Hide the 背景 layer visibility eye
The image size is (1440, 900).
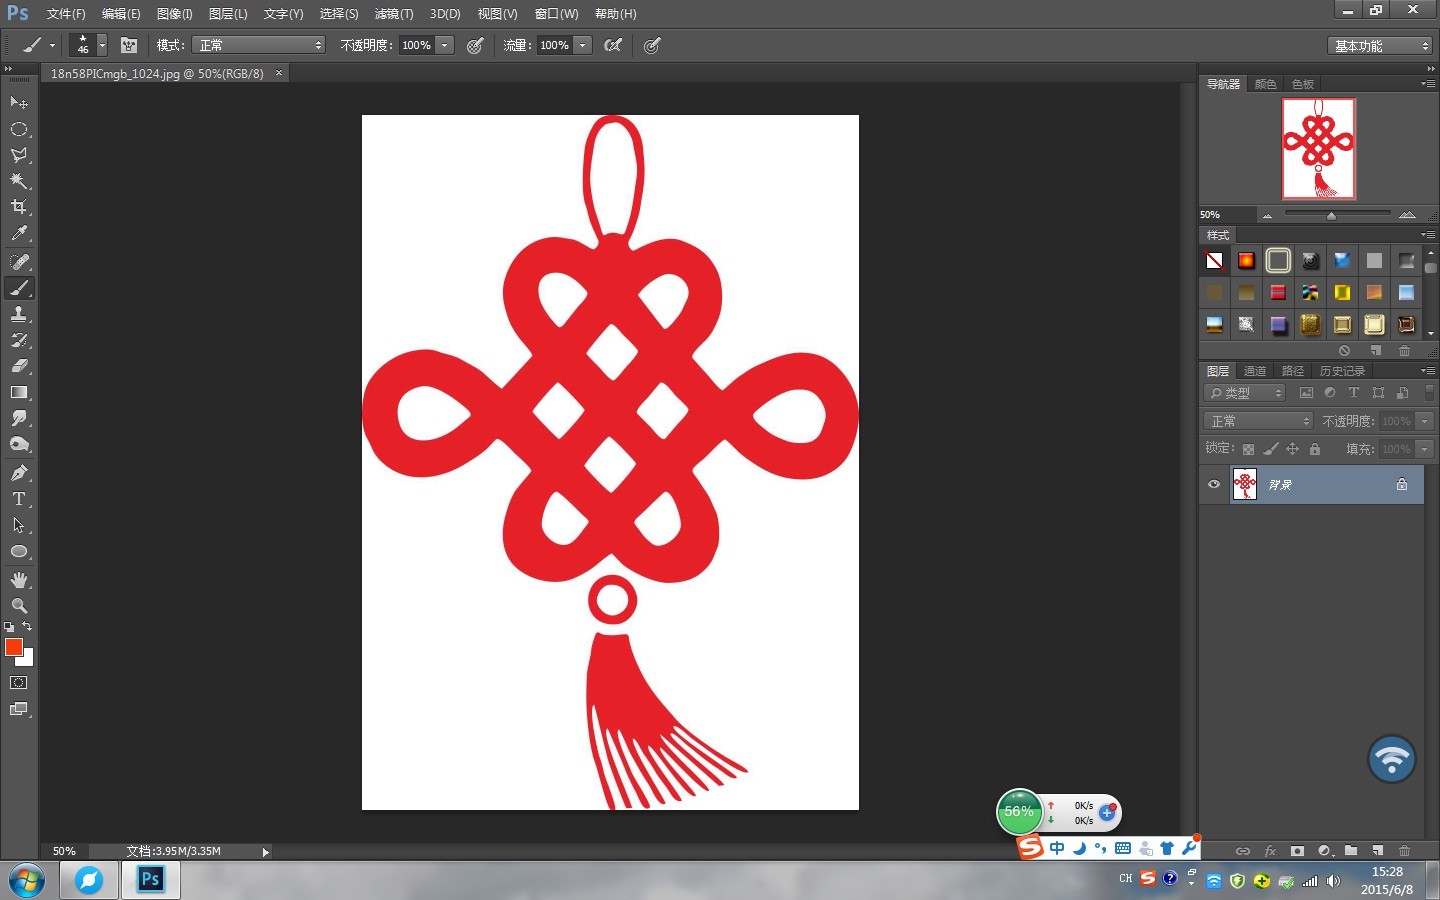1214,484
